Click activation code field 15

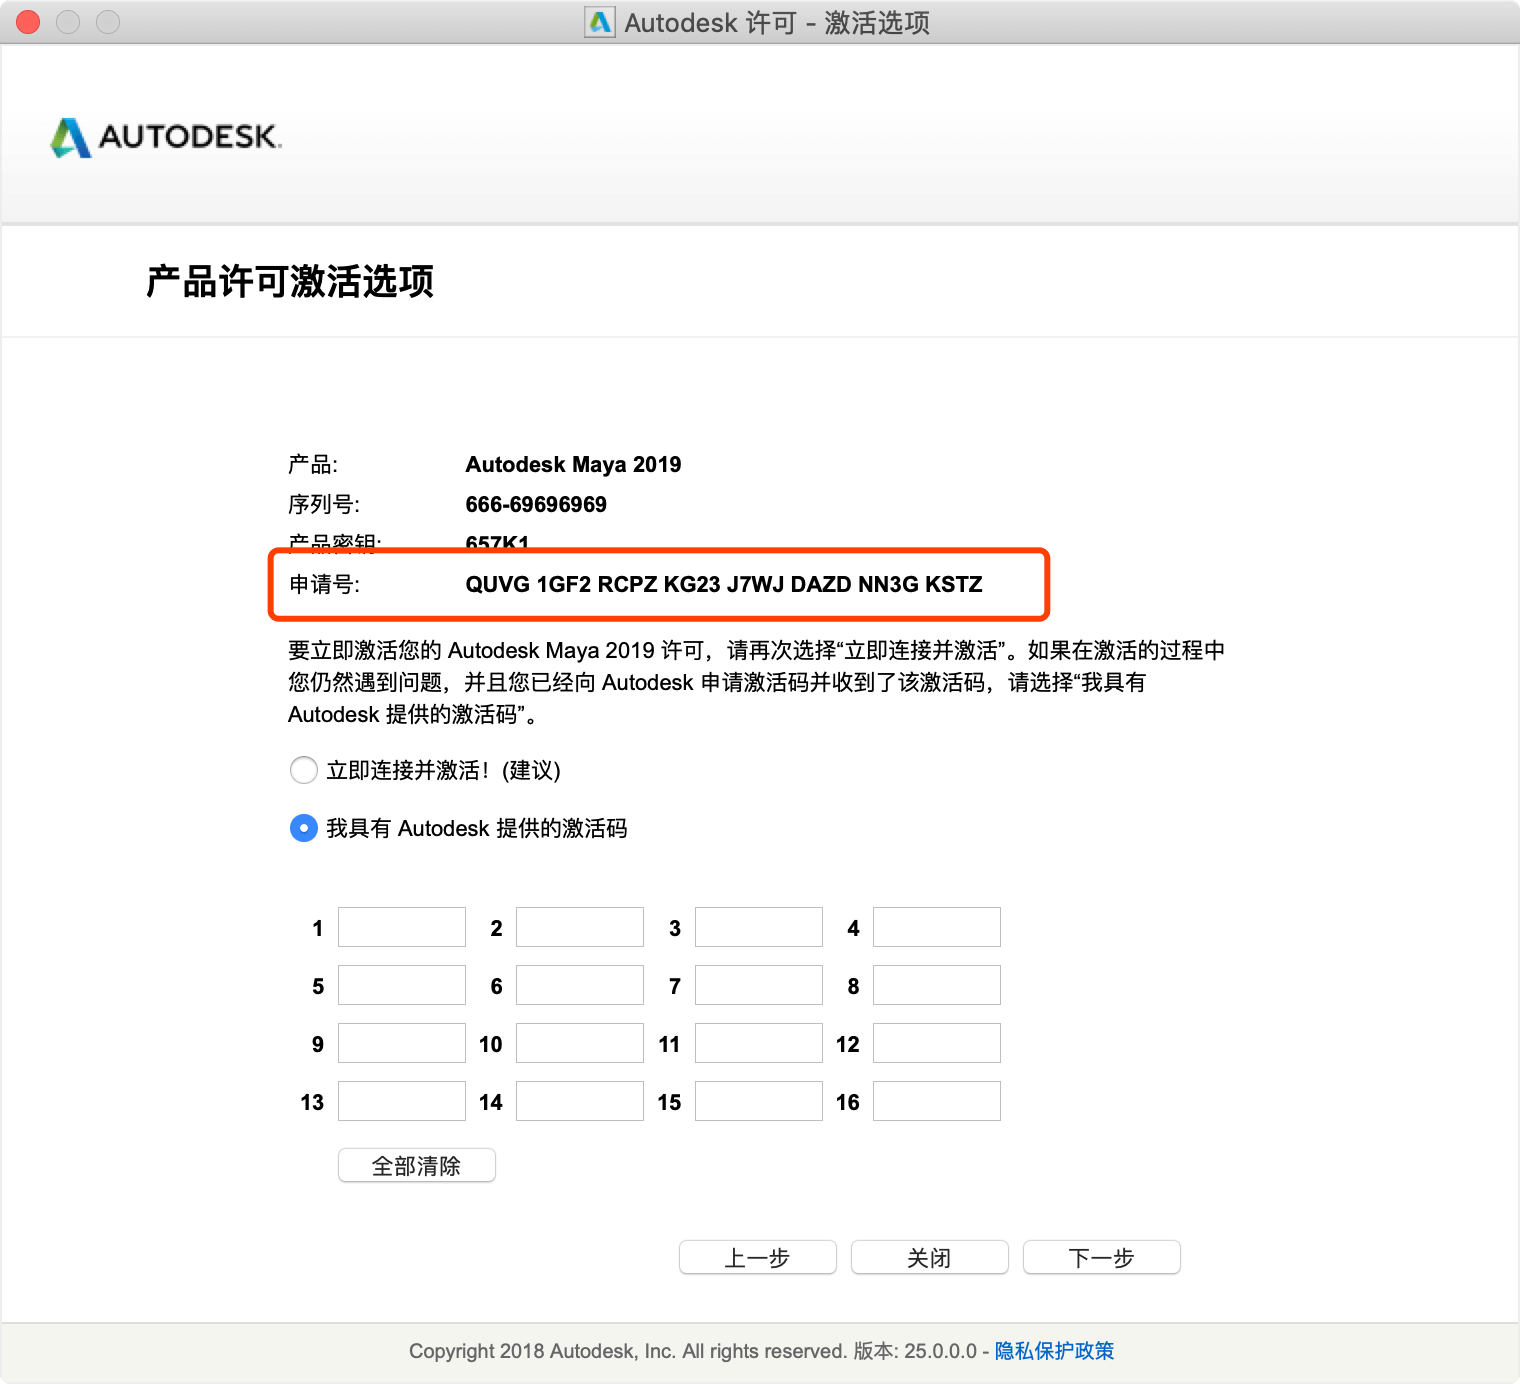click(x=759, y=1101)
